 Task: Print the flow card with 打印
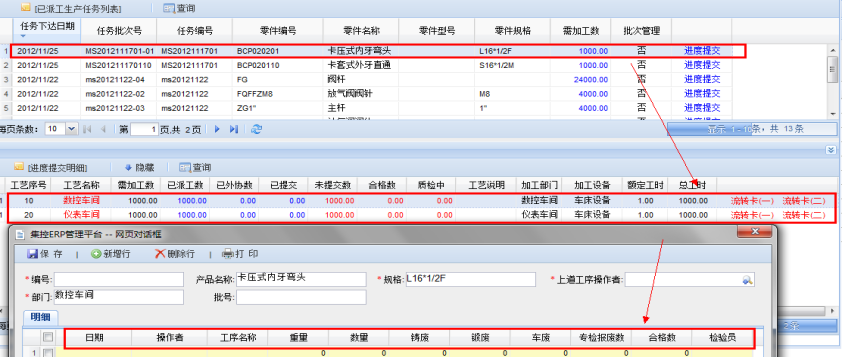(x=240, y=254)
